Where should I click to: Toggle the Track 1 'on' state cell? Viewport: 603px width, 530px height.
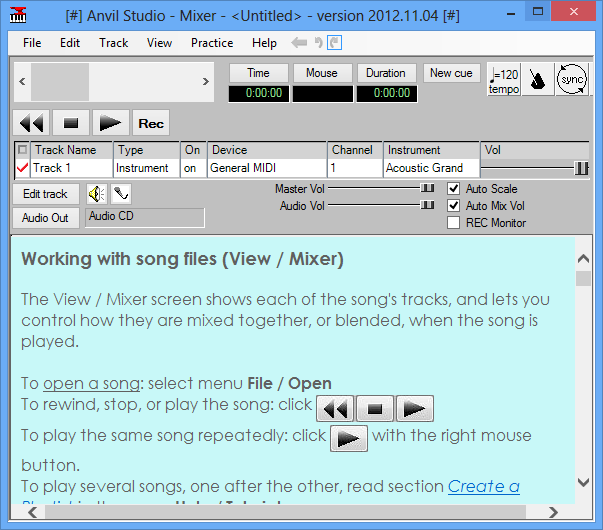point(193,168)
